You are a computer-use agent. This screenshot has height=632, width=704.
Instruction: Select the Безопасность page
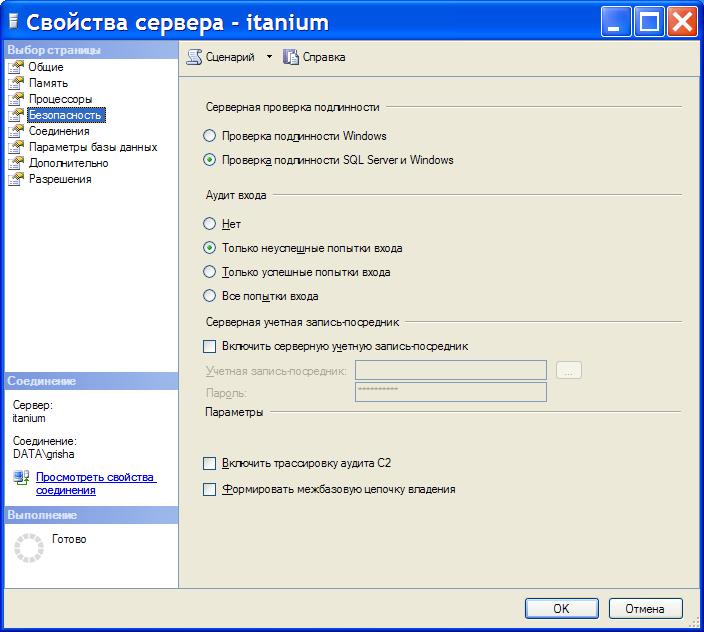[x=66, y=115]
